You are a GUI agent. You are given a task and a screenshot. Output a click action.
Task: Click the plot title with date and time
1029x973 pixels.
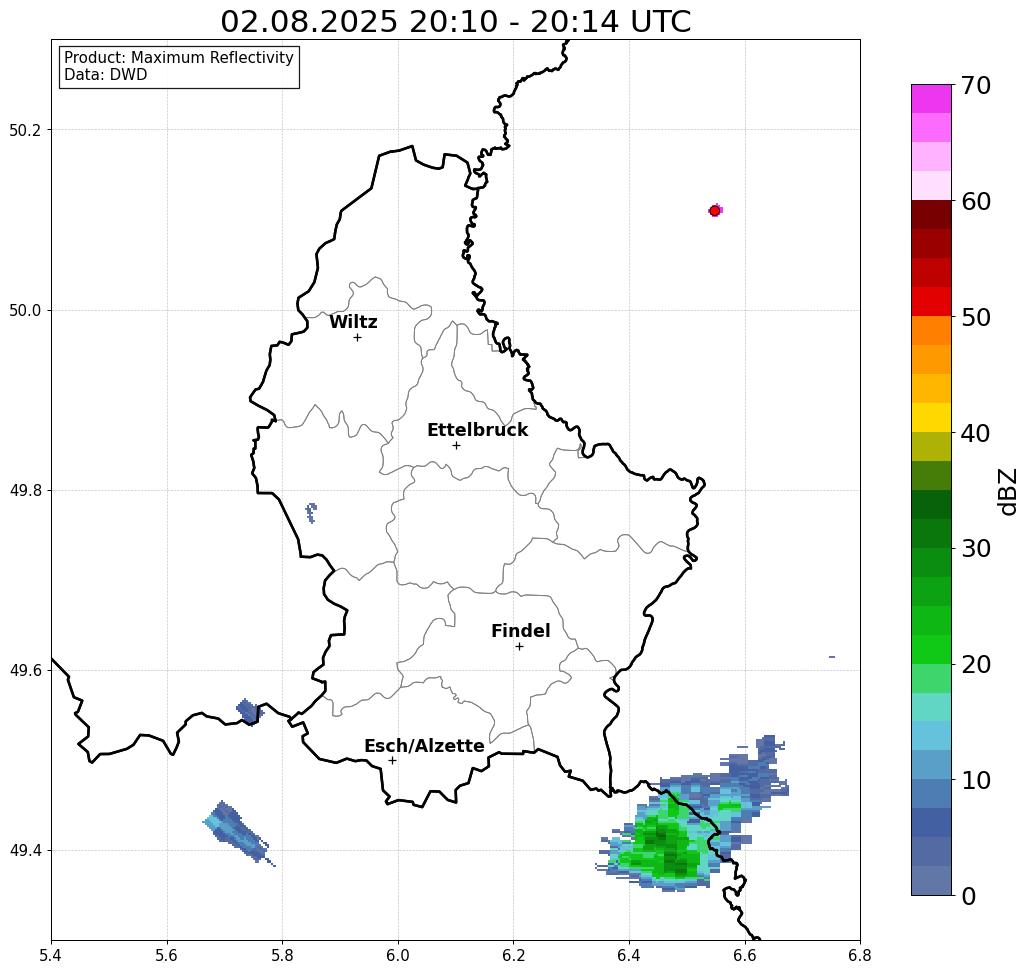pos(455,22)
